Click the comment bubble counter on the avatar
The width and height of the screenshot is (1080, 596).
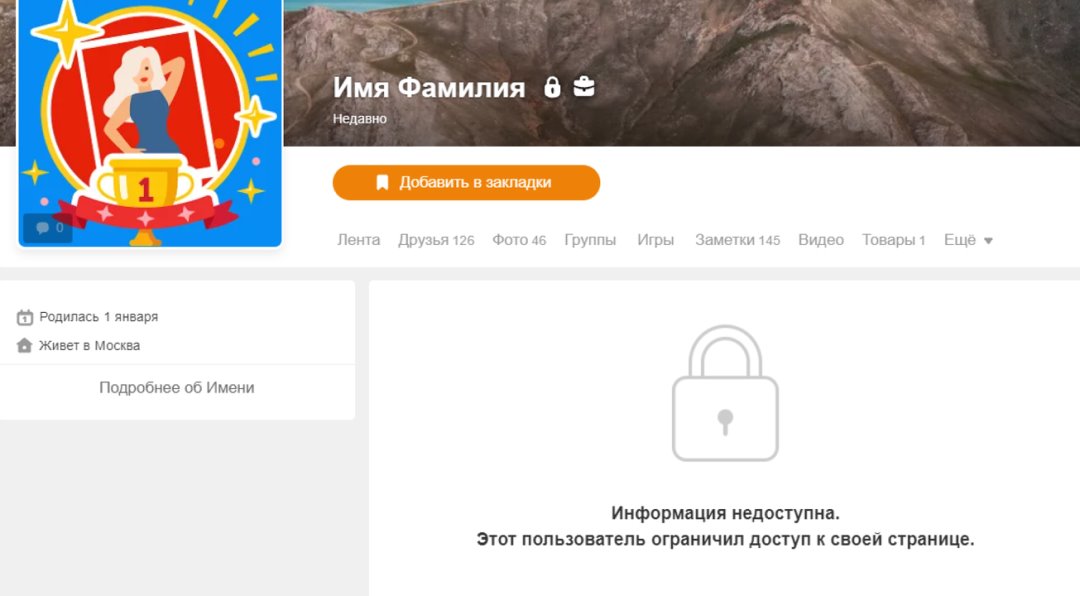(x=48, y=228)
